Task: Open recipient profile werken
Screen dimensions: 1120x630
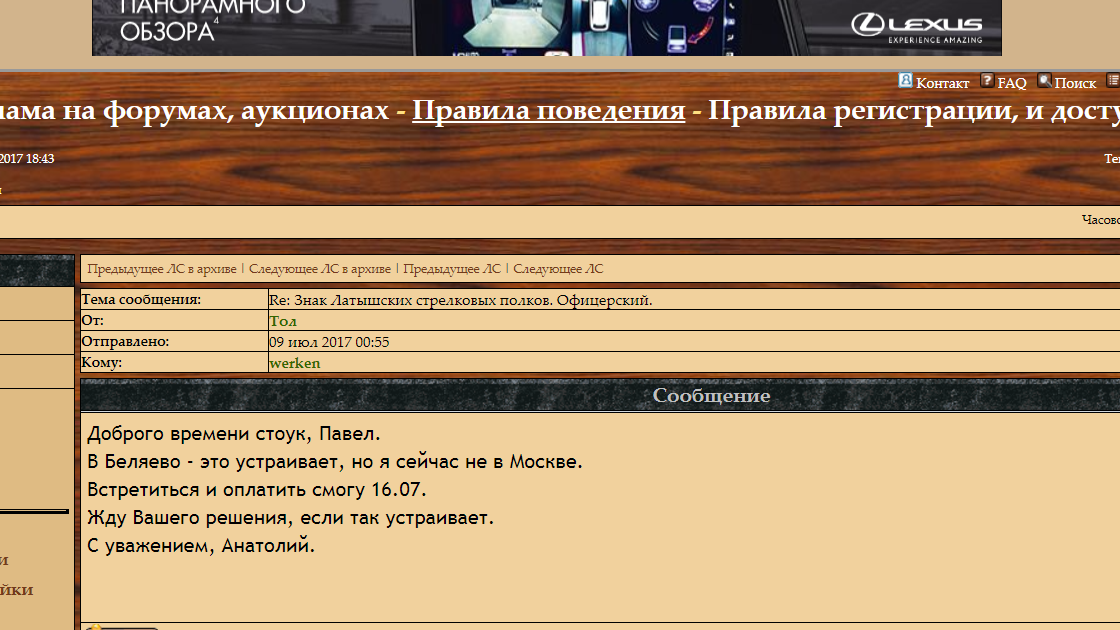Action: pyautogui.click(x=294, y=363)
